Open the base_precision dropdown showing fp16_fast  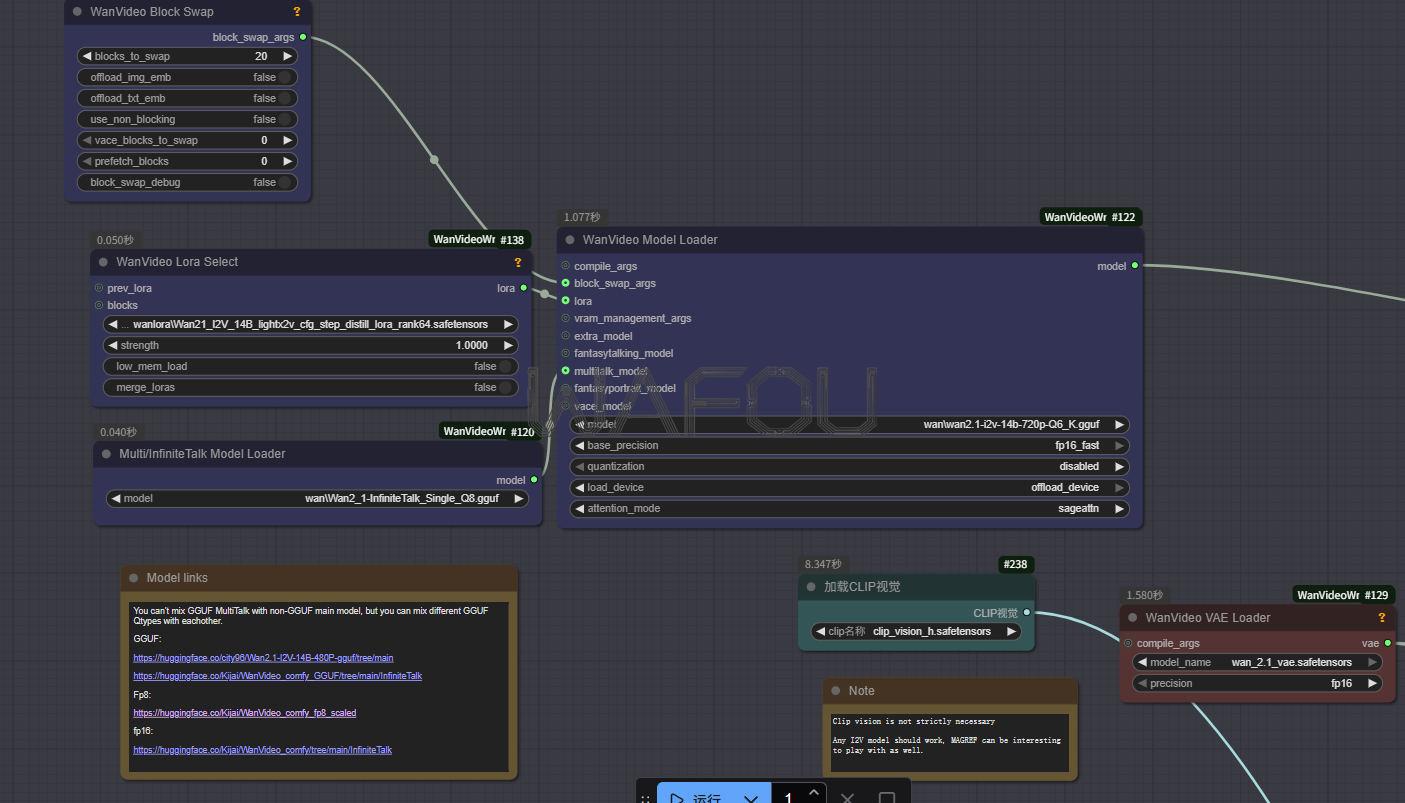(x=849, y=446)
